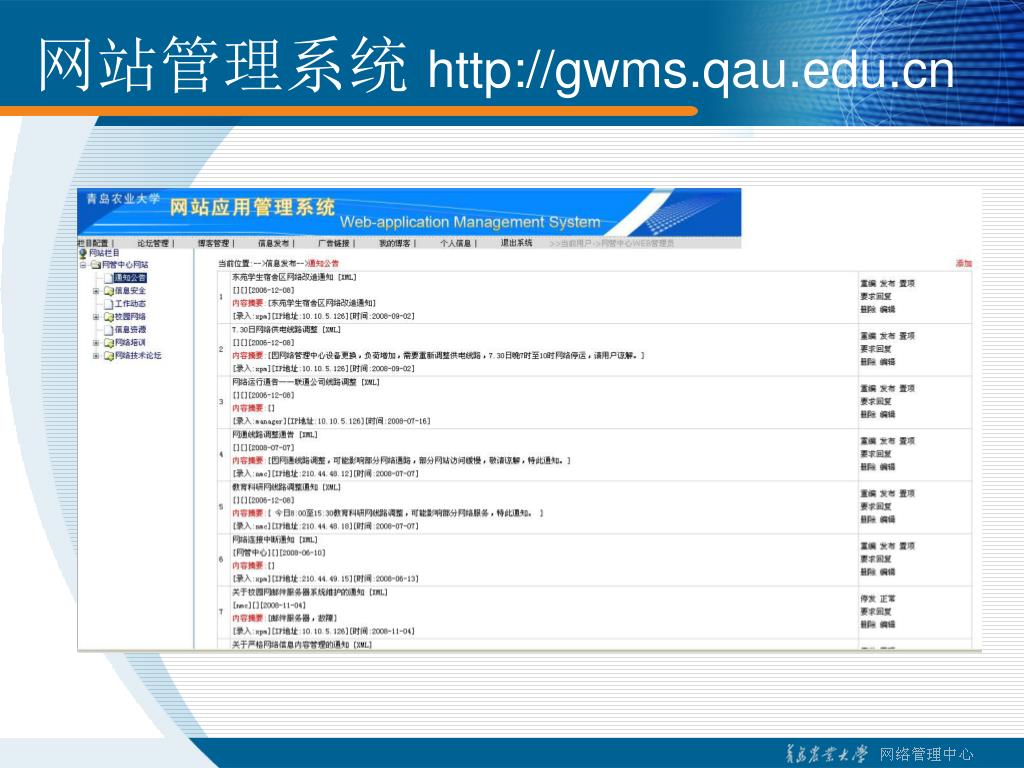1024x768 pixels.
Task: Click 发布 for article row 1
Action: click(888, 283)
